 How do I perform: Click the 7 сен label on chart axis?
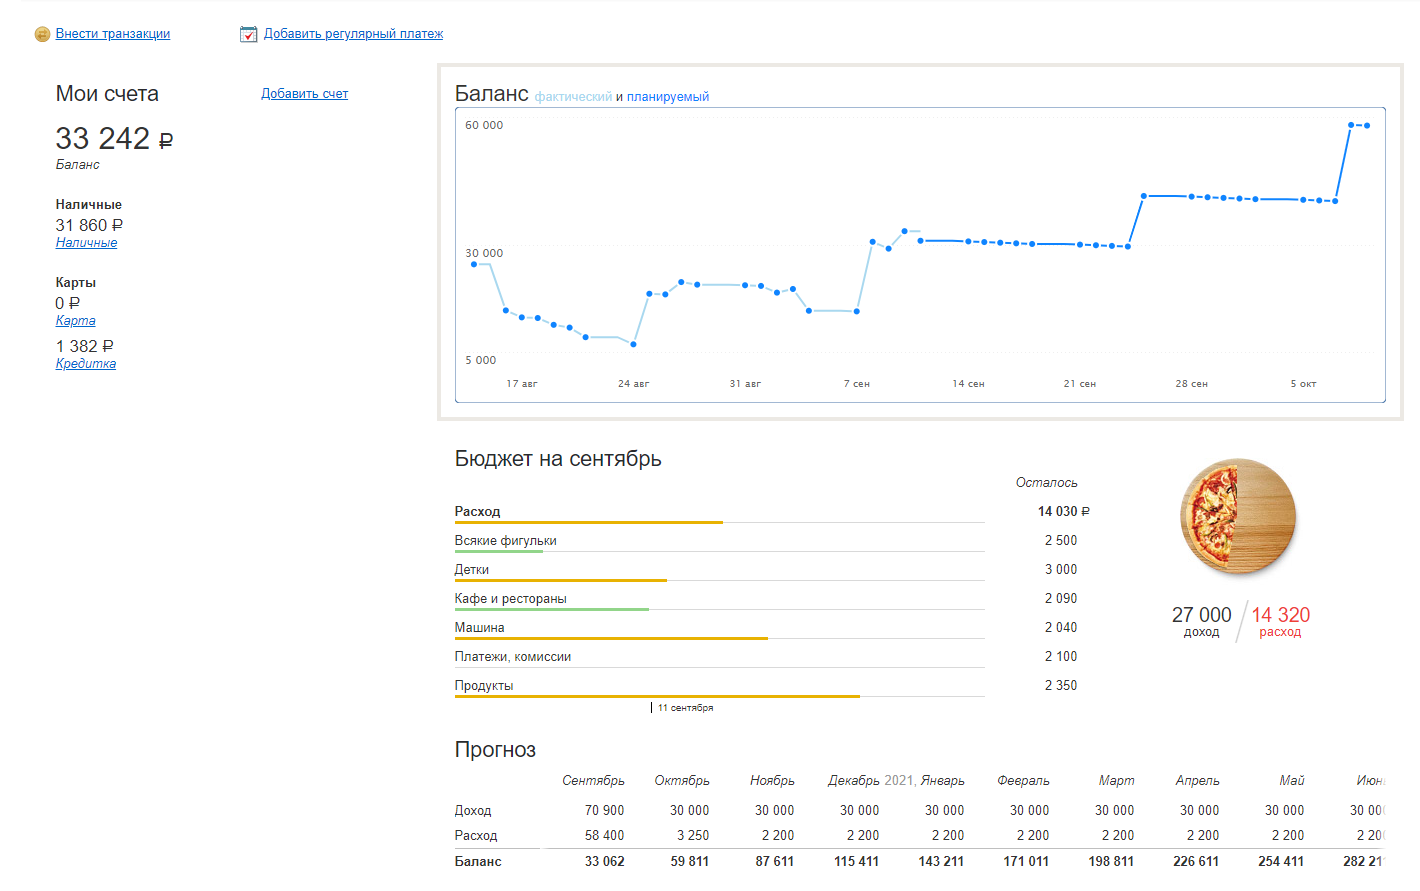click(x=856, y=384)
